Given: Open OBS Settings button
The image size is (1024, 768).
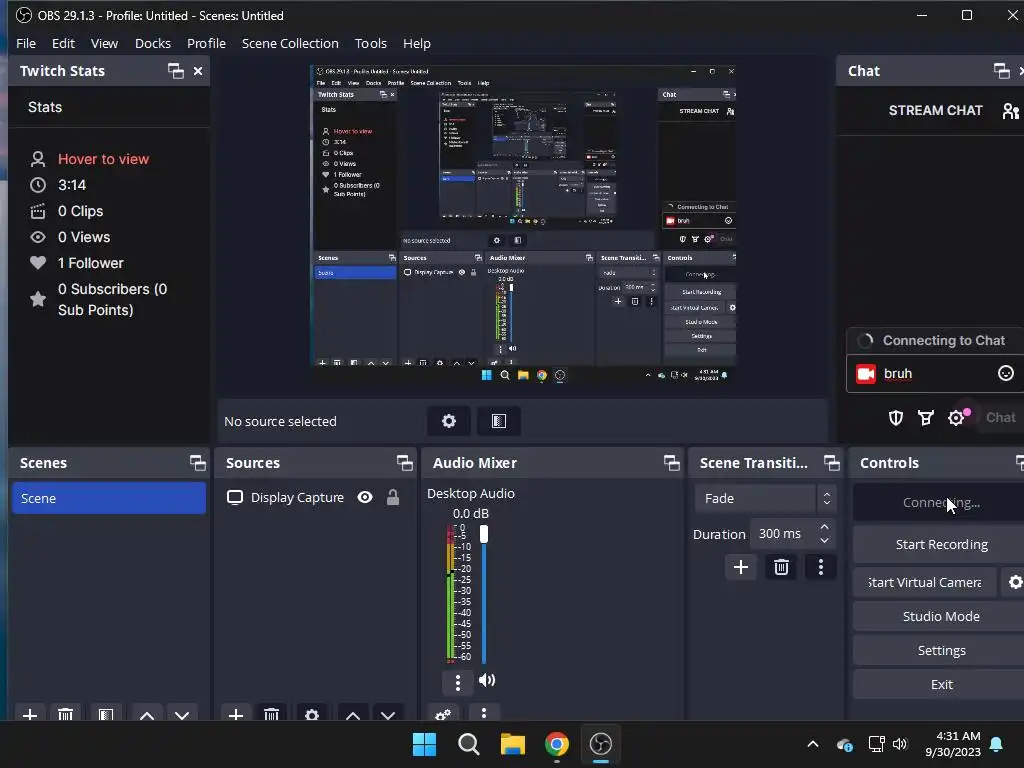Looking at the screenshot, I should 940,650.
